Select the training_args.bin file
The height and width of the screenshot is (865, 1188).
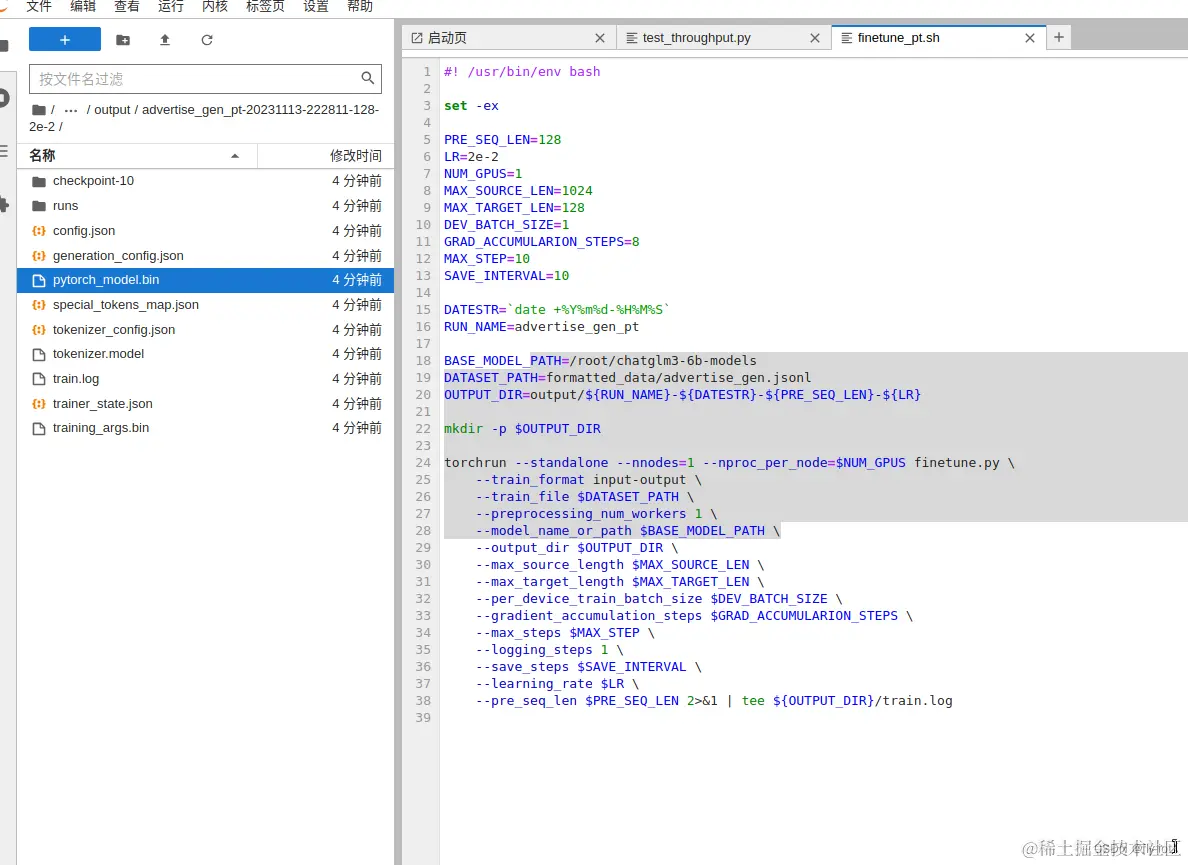(x=205, y=428)
